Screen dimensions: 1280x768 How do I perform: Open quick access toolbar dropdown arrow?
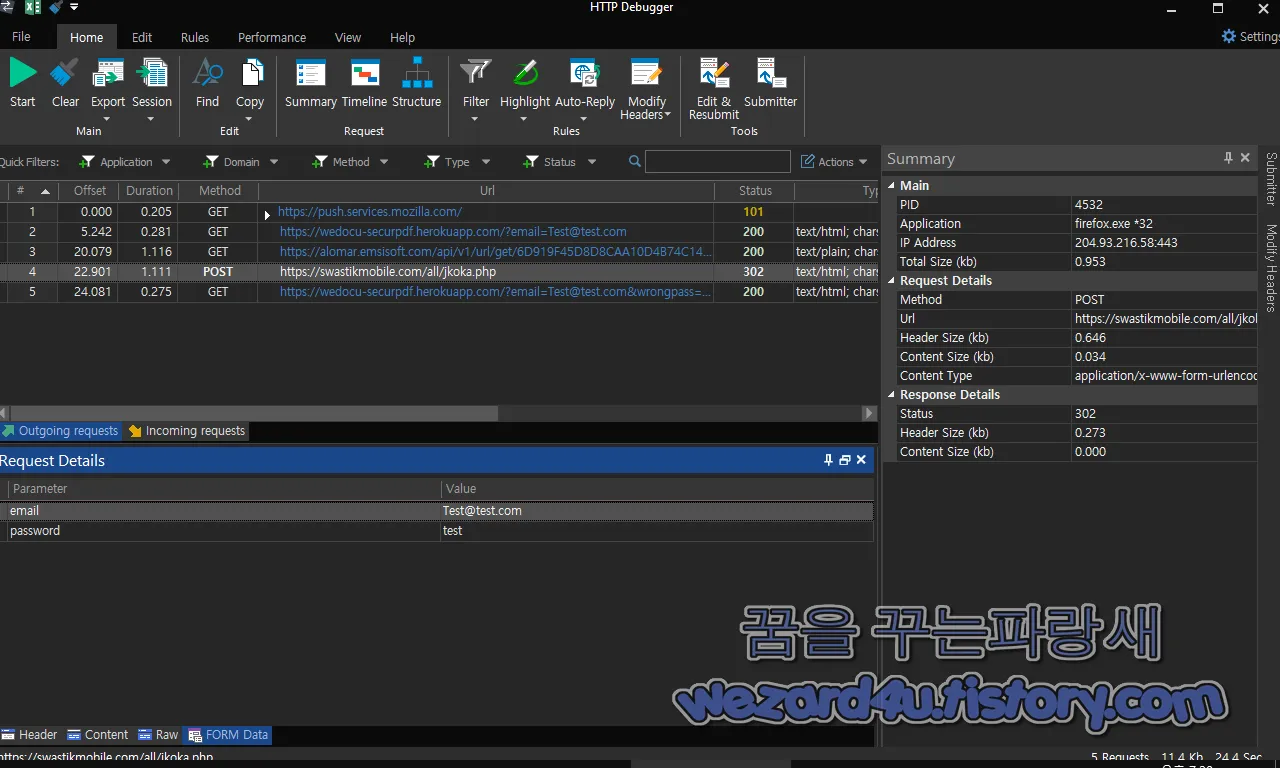(x=73, y=7)
